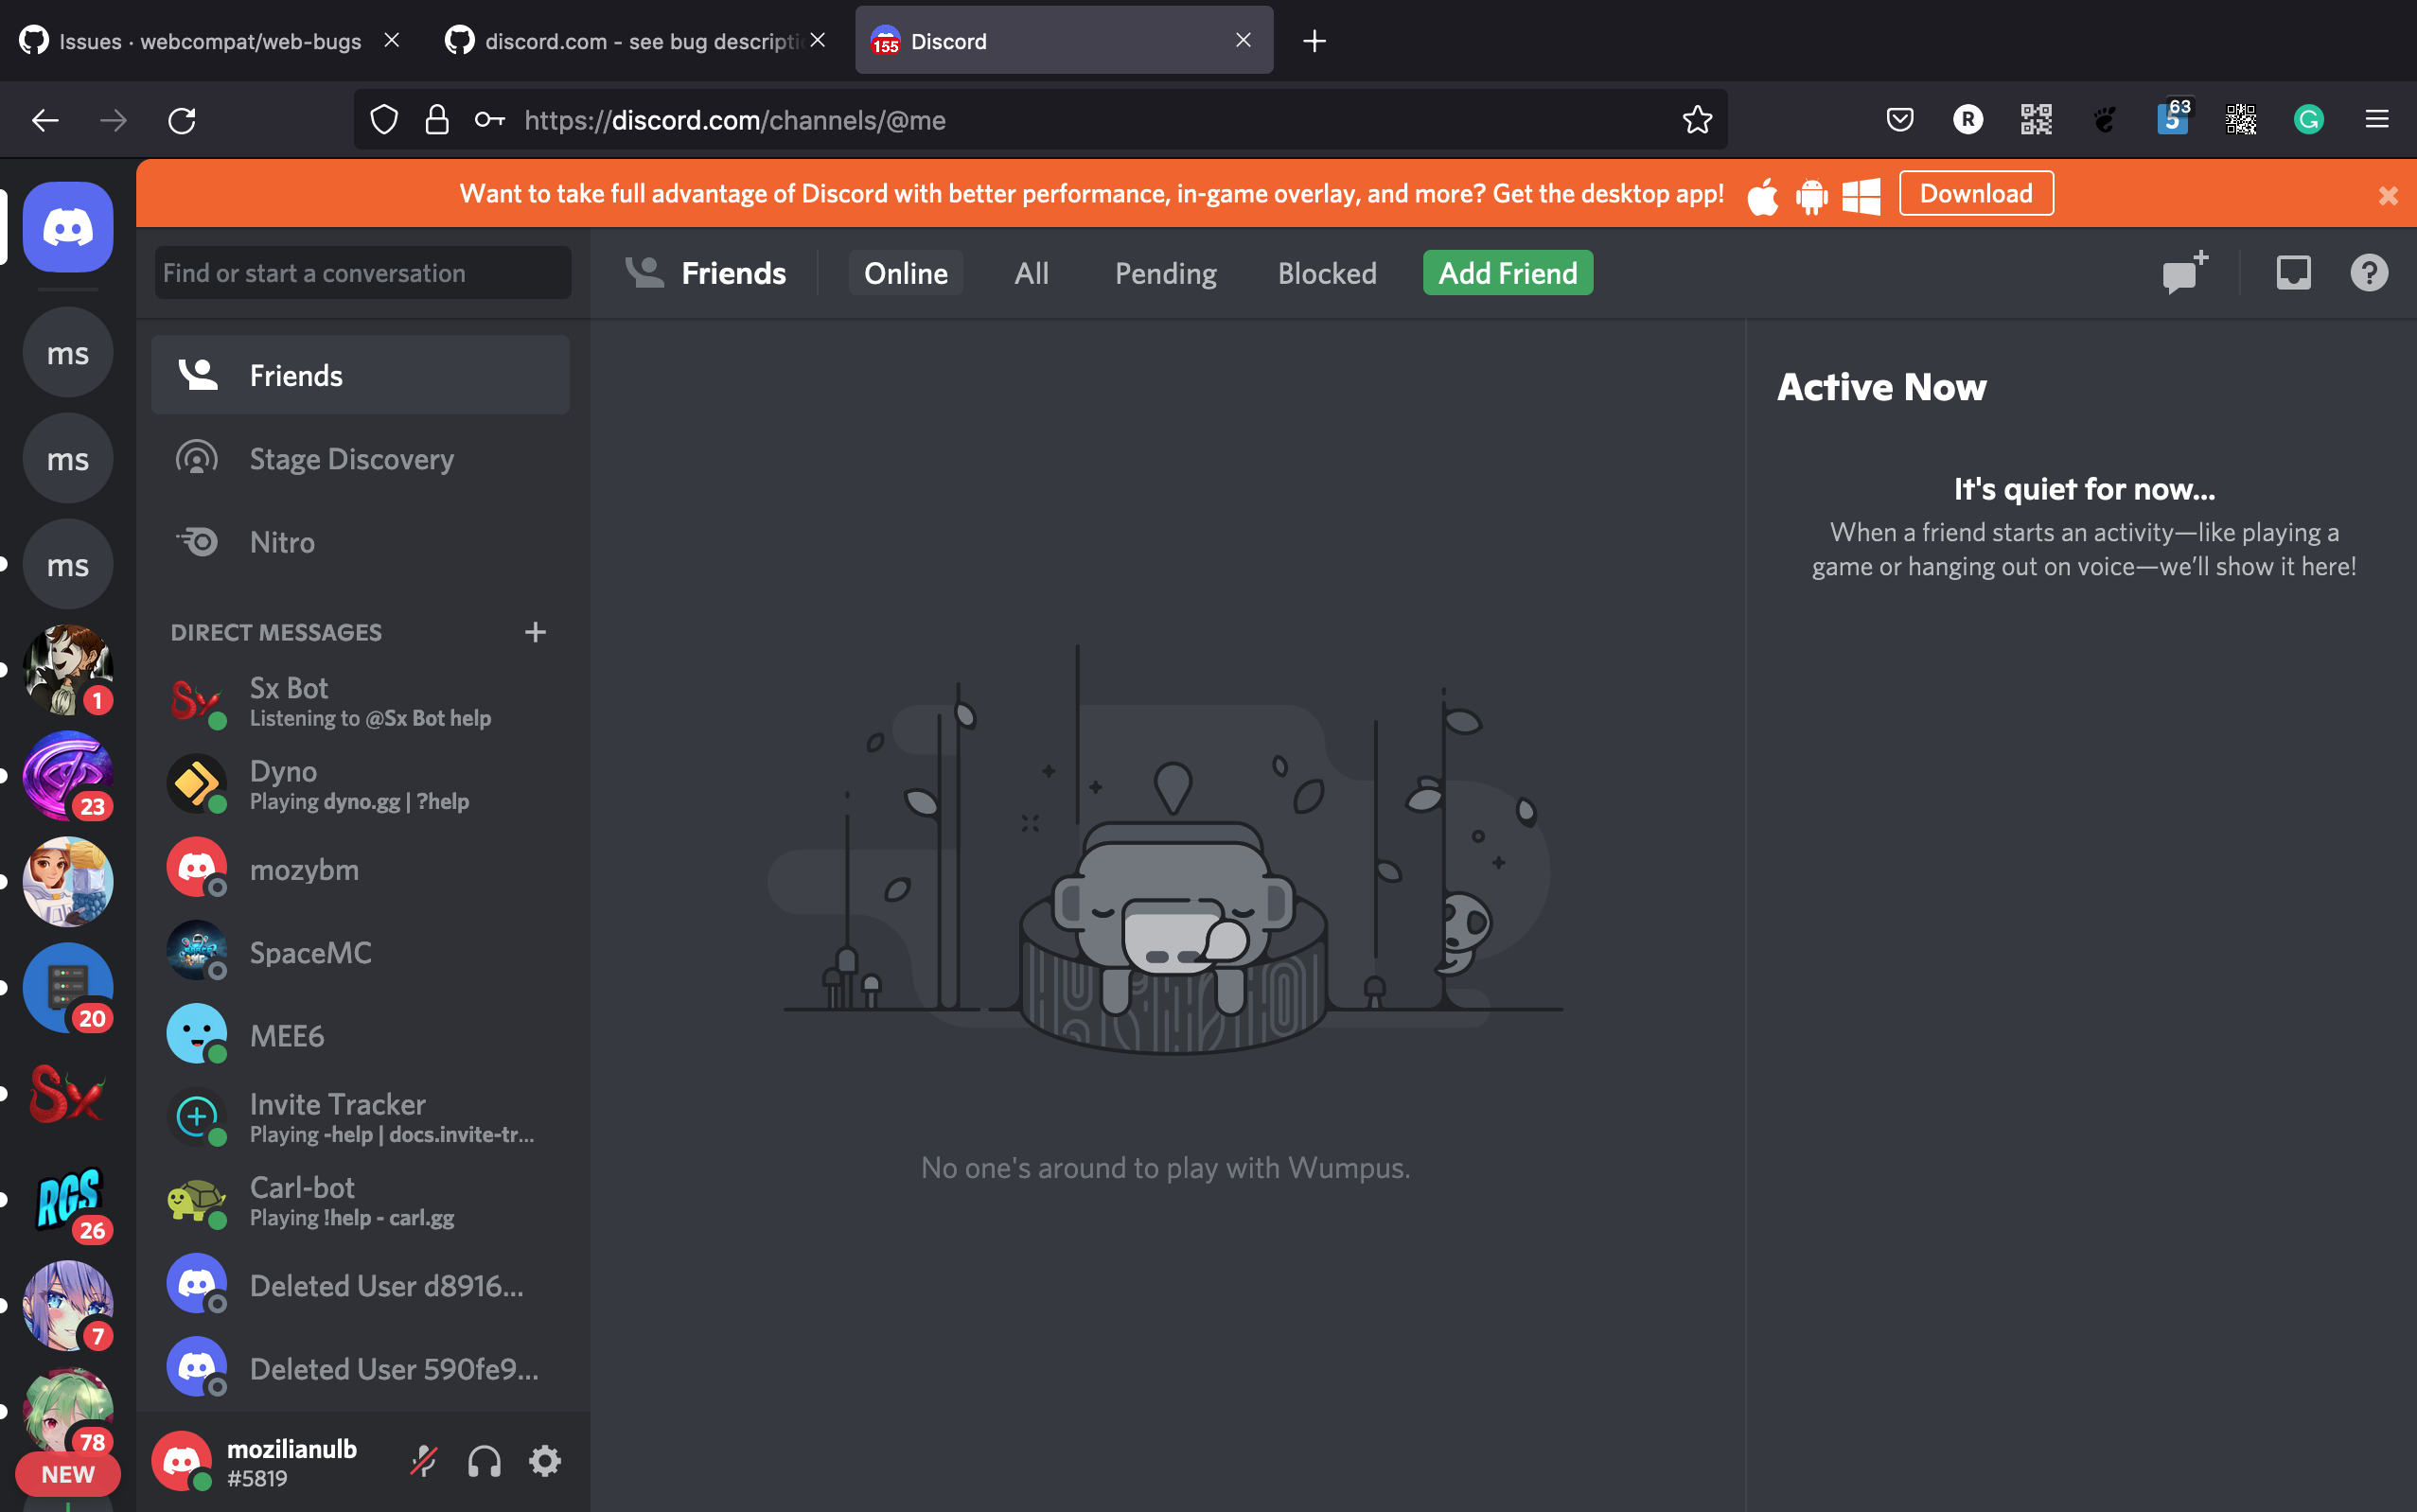Start a new direct message with the plus icon

point(536,632)
